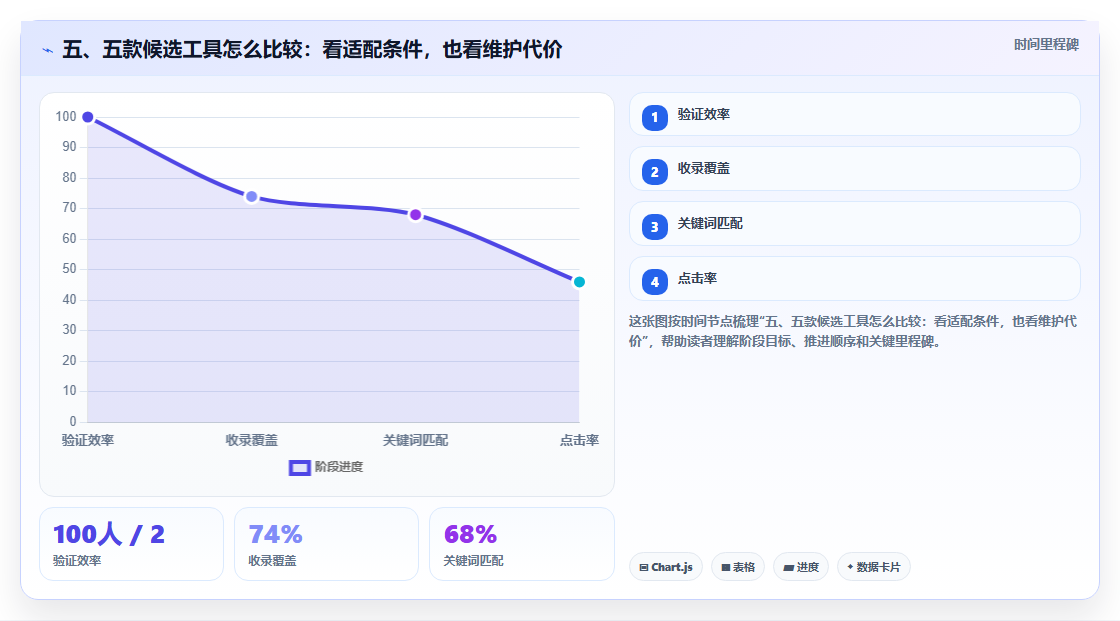Open the 验证效率 milestone row
The image size is (1120, 621).
854,114
